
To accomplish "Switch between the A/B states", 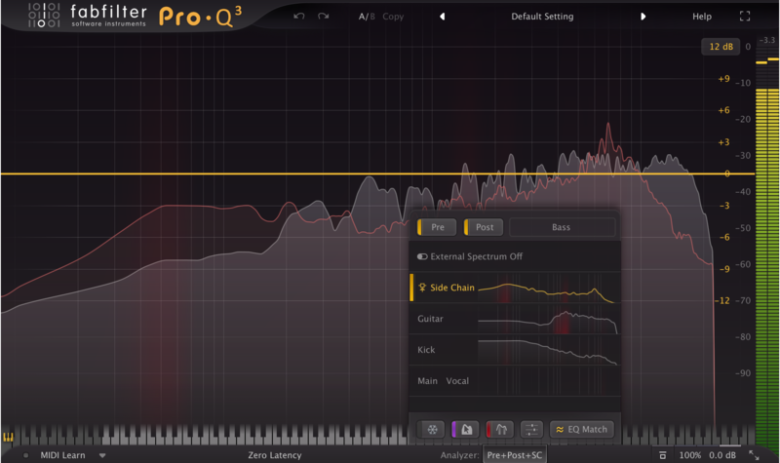I will [x=367, y=16].
